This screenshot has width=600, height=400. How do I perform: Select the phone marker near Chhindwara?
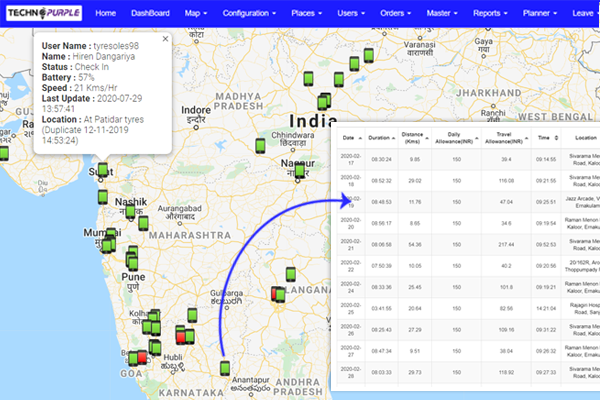point(260,146)
